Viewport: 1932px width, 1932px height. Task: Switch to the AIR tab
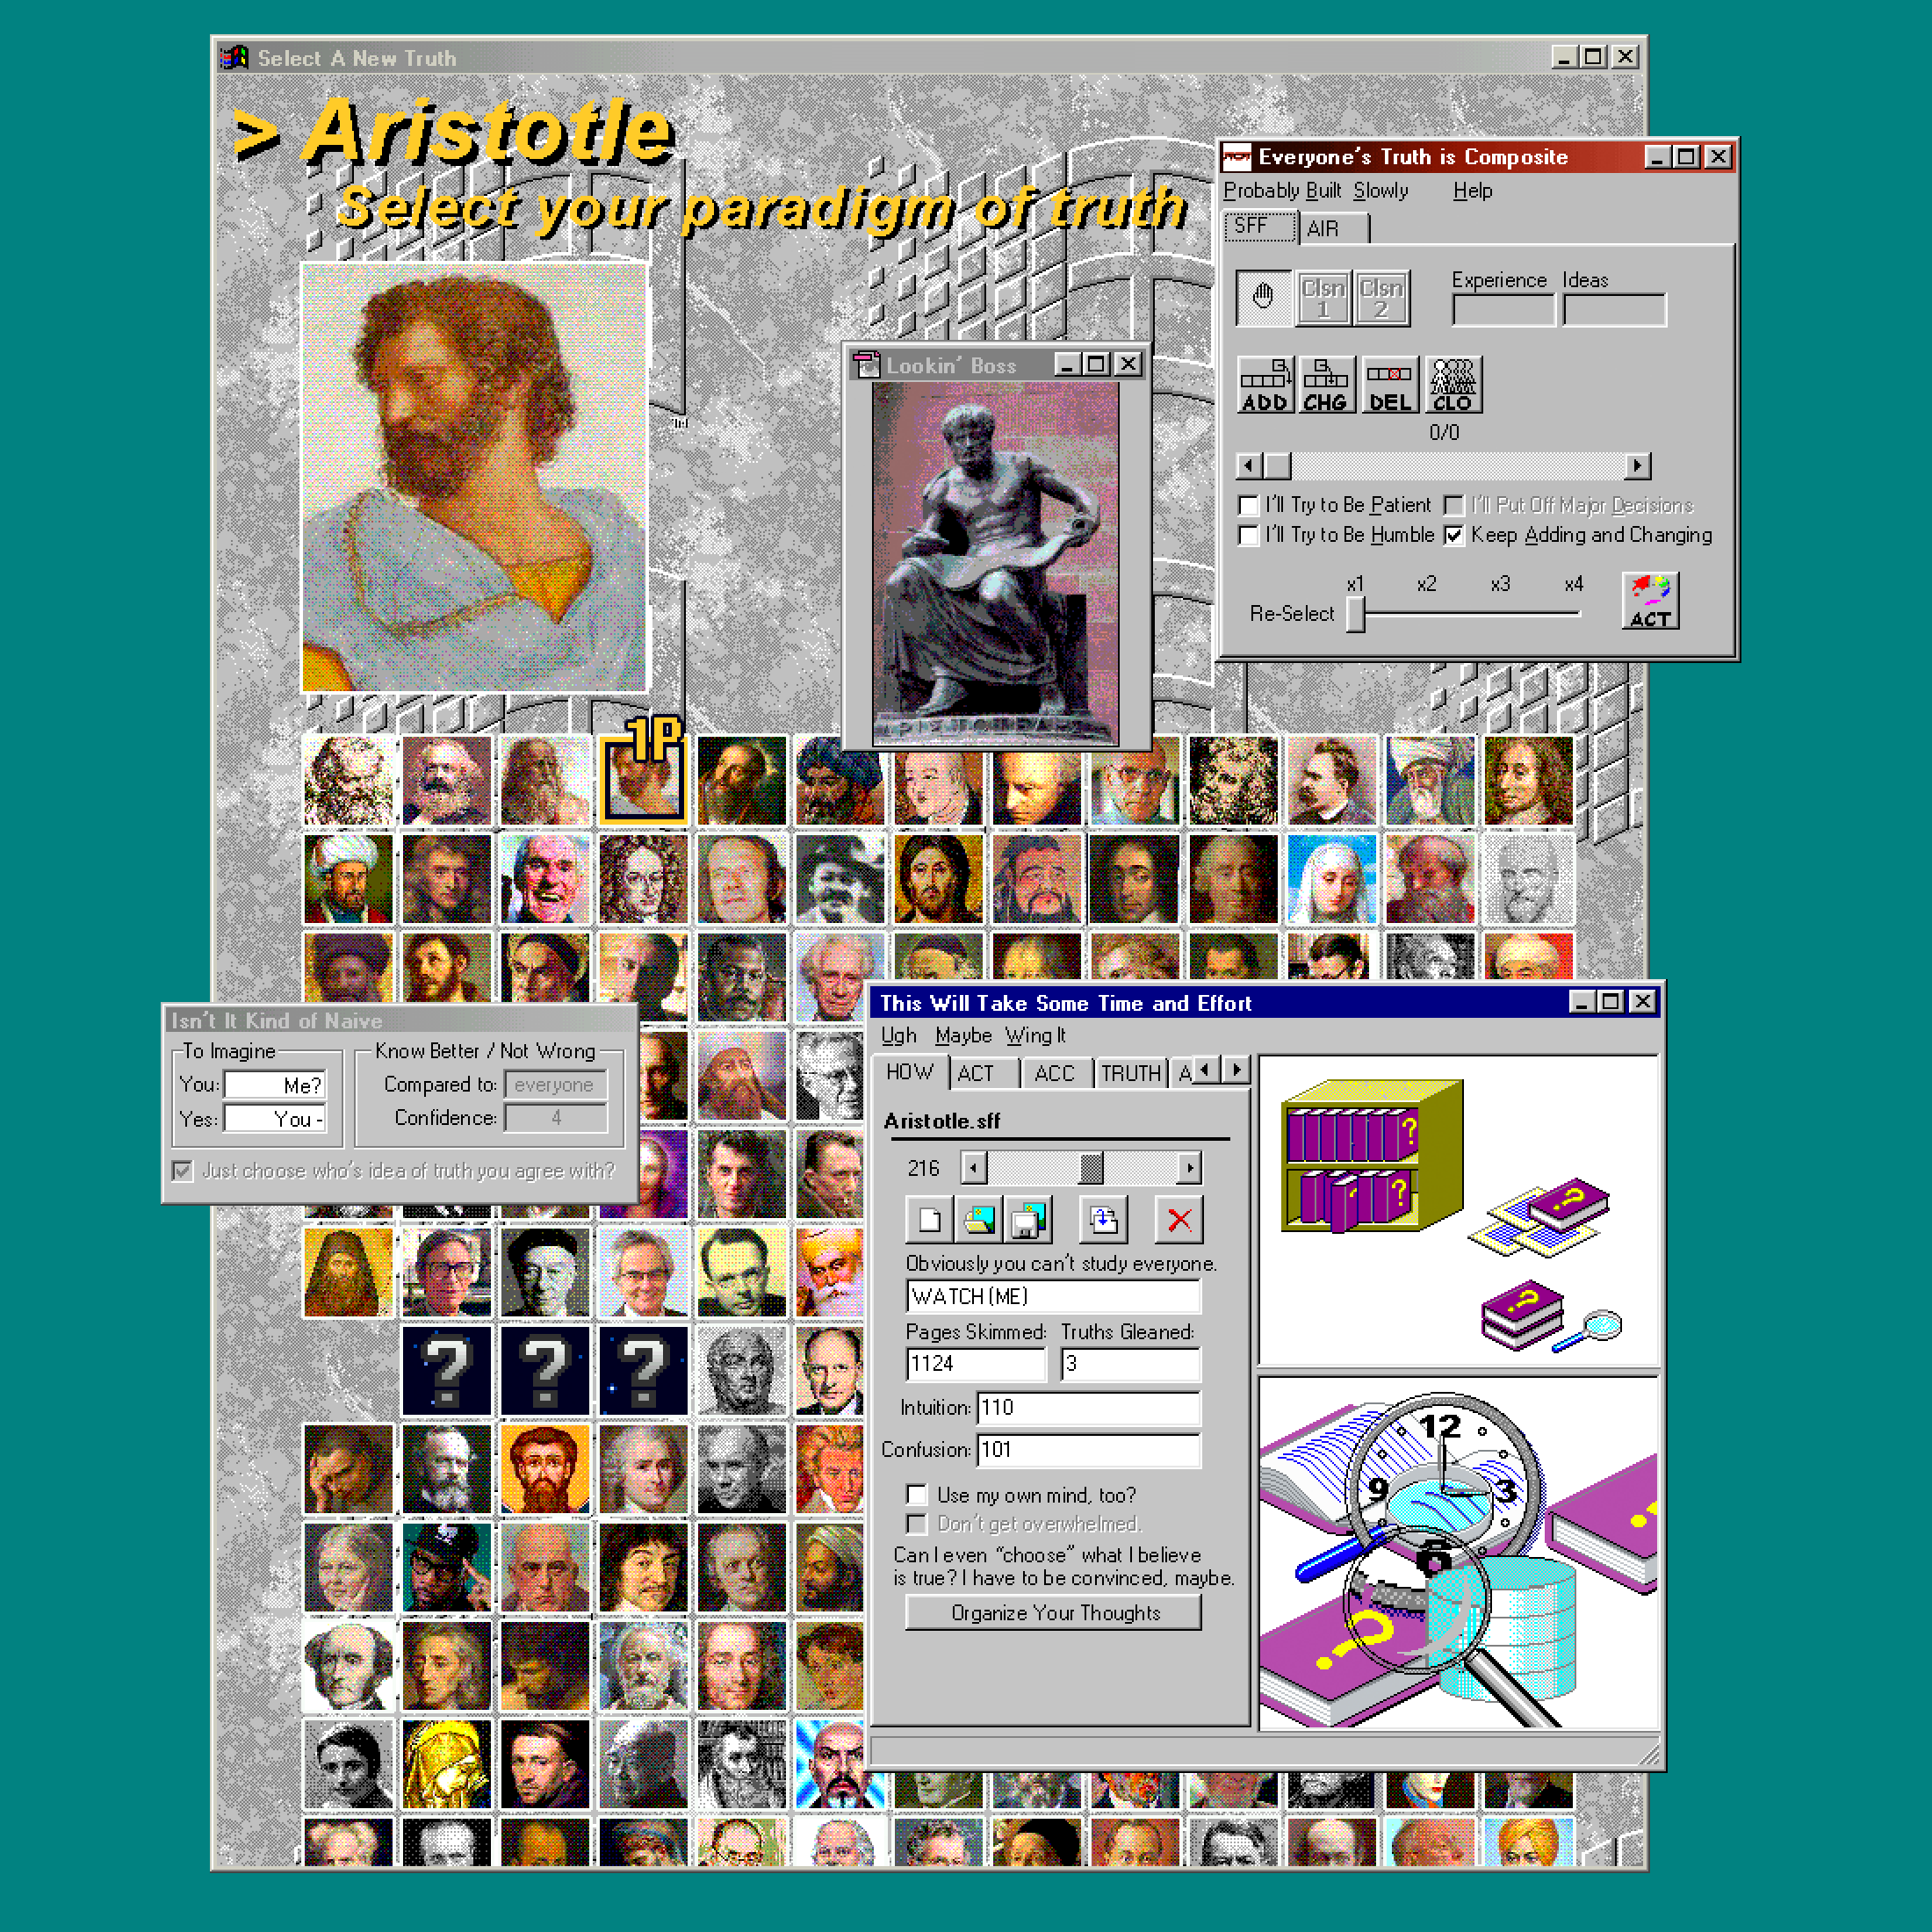pyautogui.click(x=1334, y=228)
